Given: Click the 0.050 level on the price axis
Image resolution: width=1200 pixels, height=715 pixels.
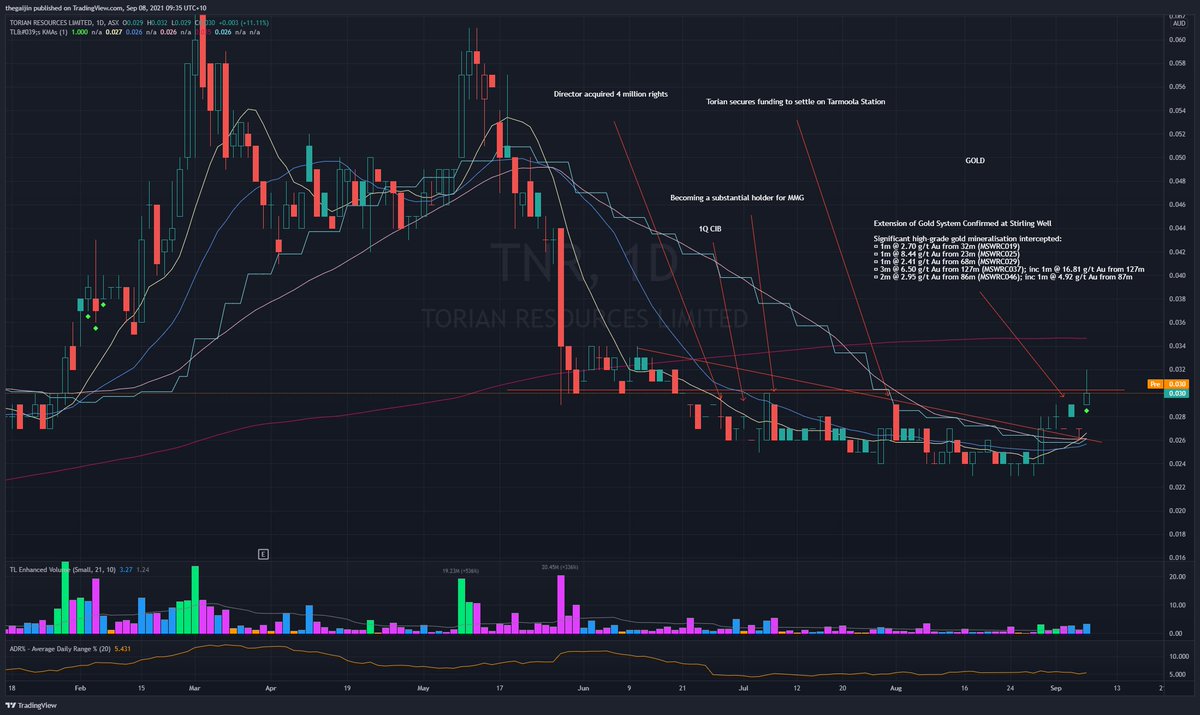Looking at the screenshot, I should click(1175, 158).
